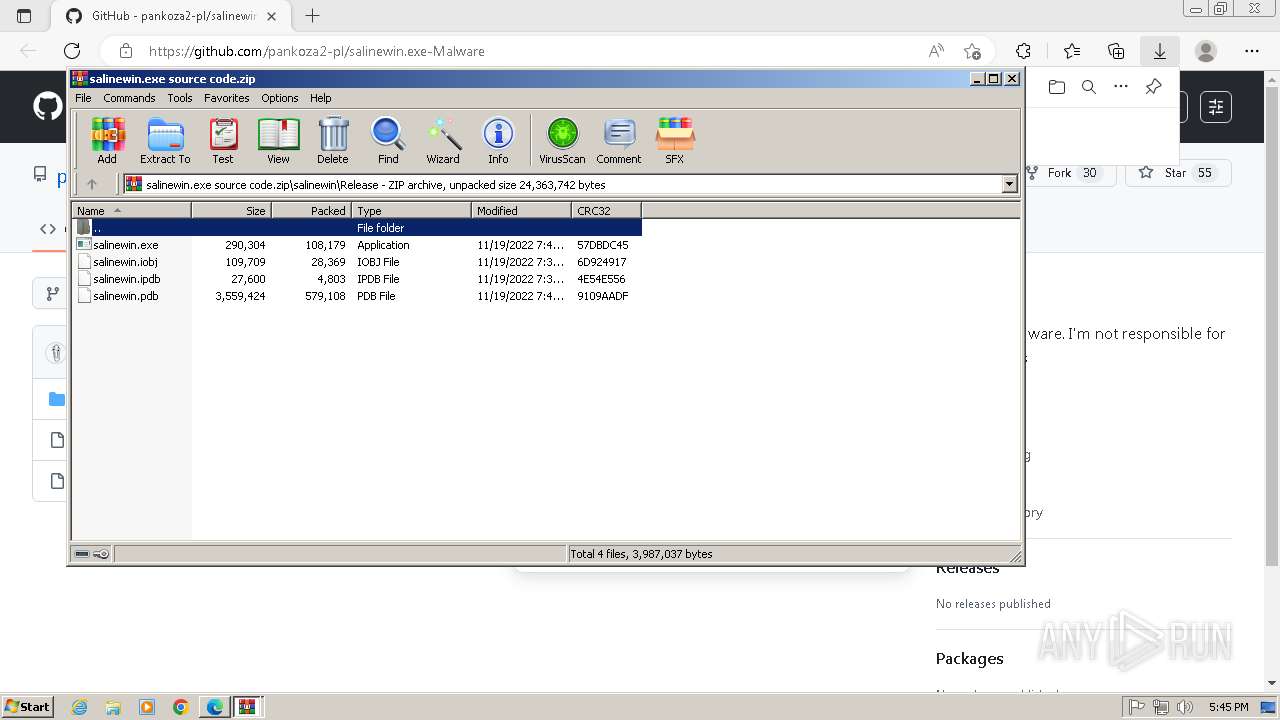This screenshot has width=1280, height=720.
Task: Open the Edge profile avatar
Action: 1206,51
